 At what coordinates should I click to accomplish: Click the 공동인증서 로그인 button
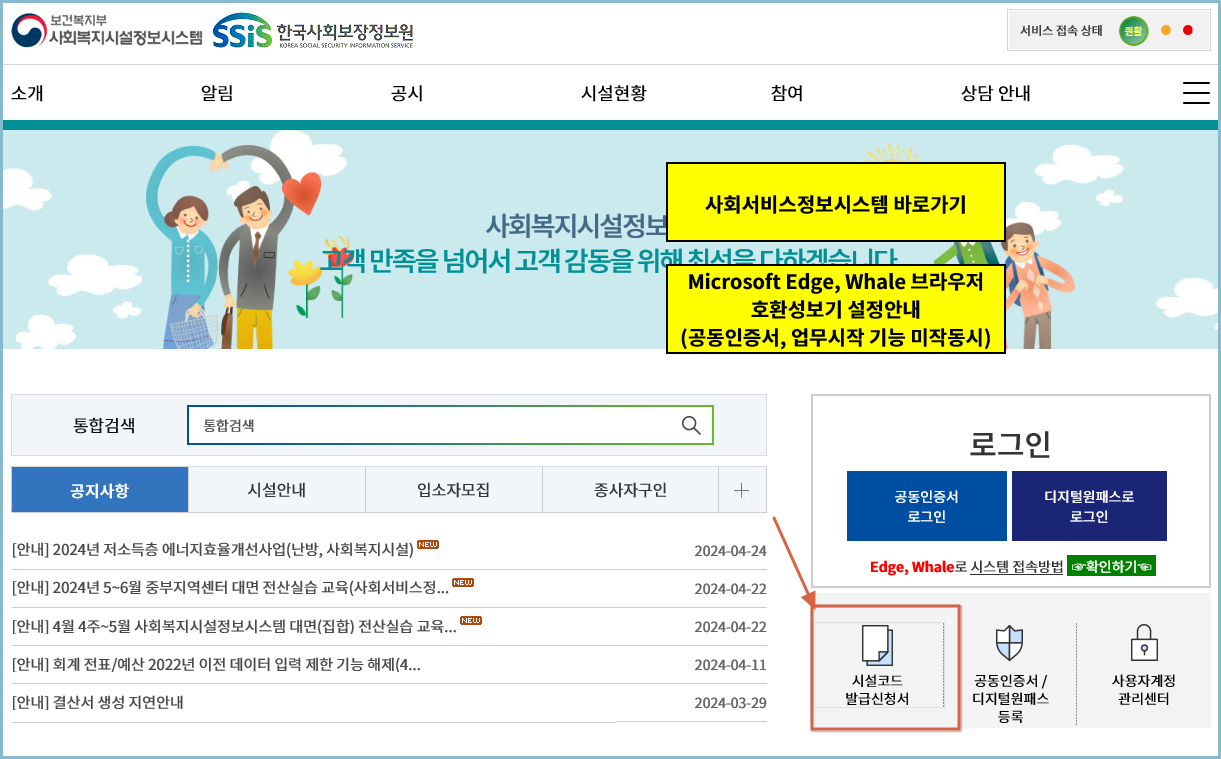[928, 506]
